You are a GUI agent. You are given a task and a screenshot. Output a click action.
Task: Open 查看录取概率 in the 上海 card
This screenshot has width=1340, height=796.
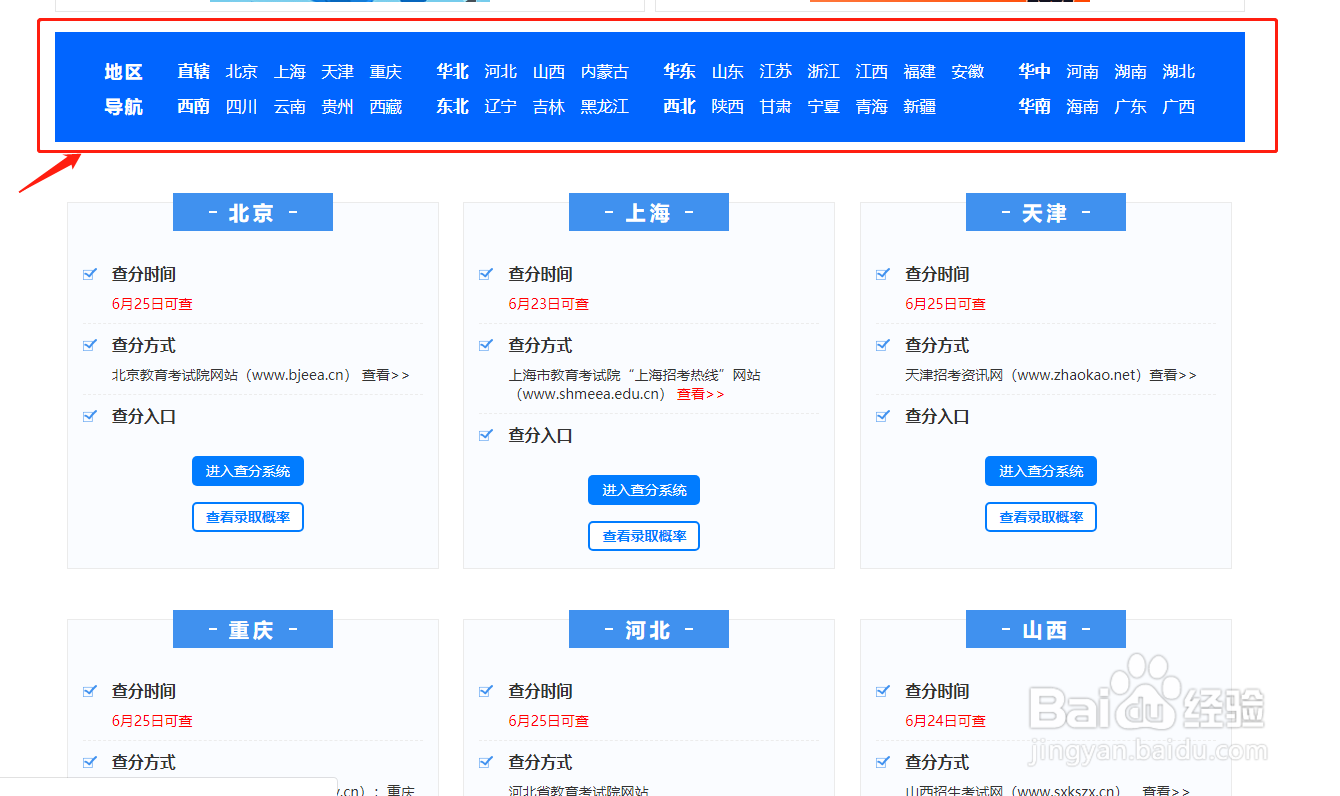click(644, 536)
